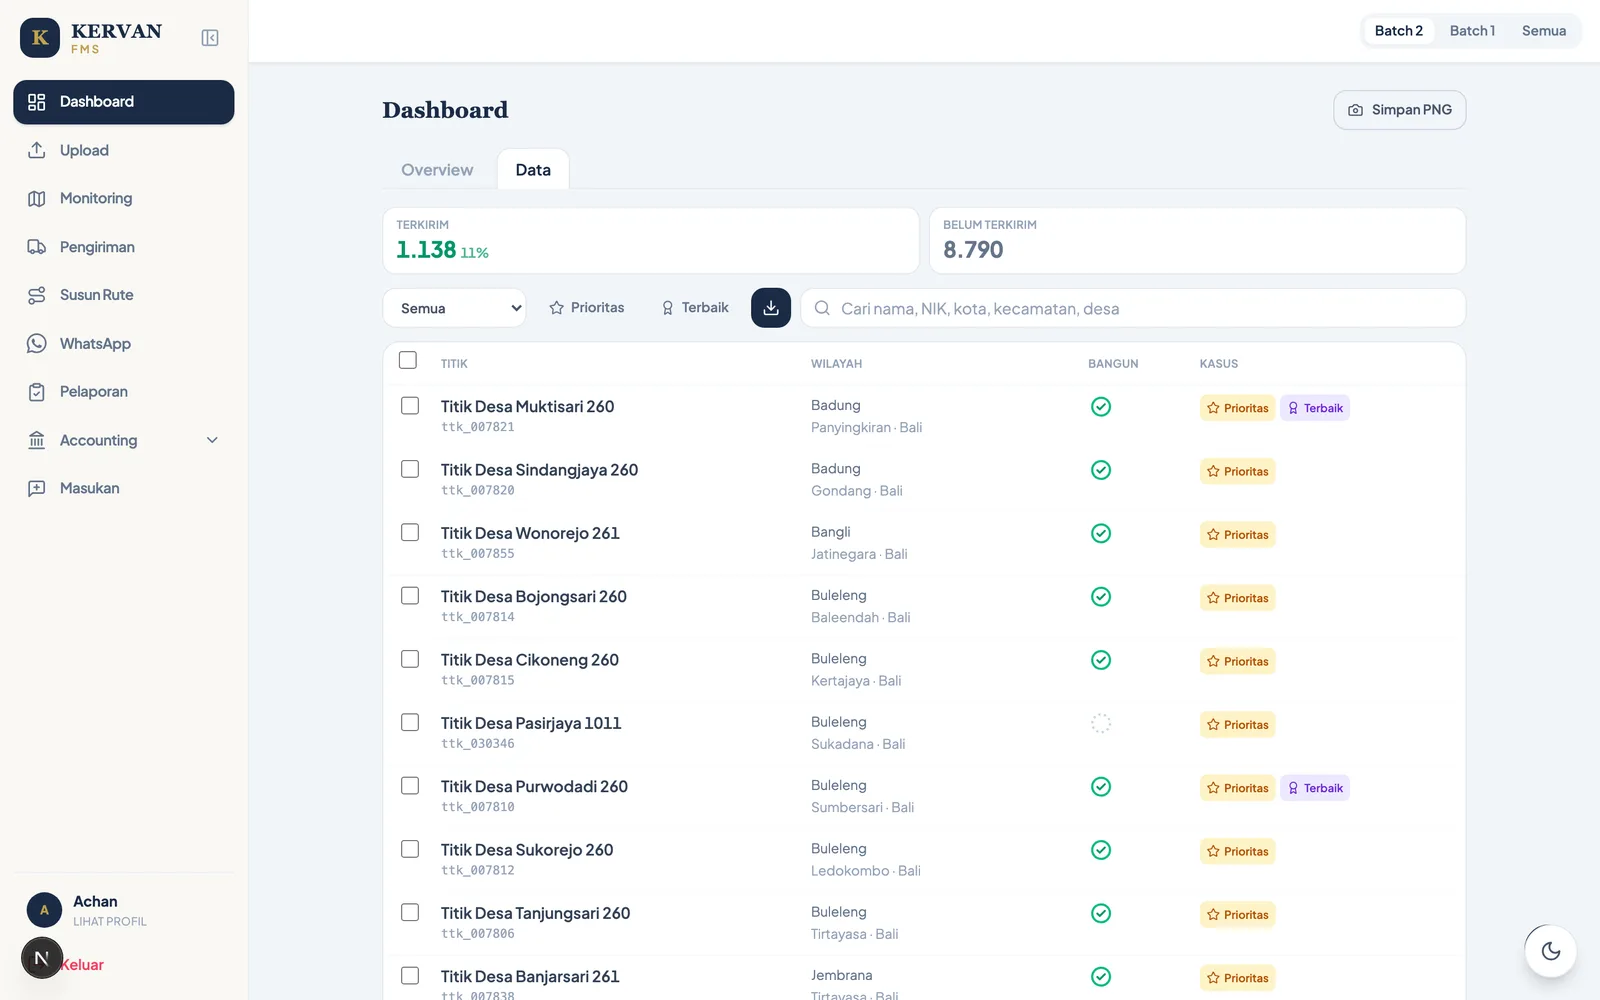Save dashboard with Simpan PNG

click(1399, 110)
